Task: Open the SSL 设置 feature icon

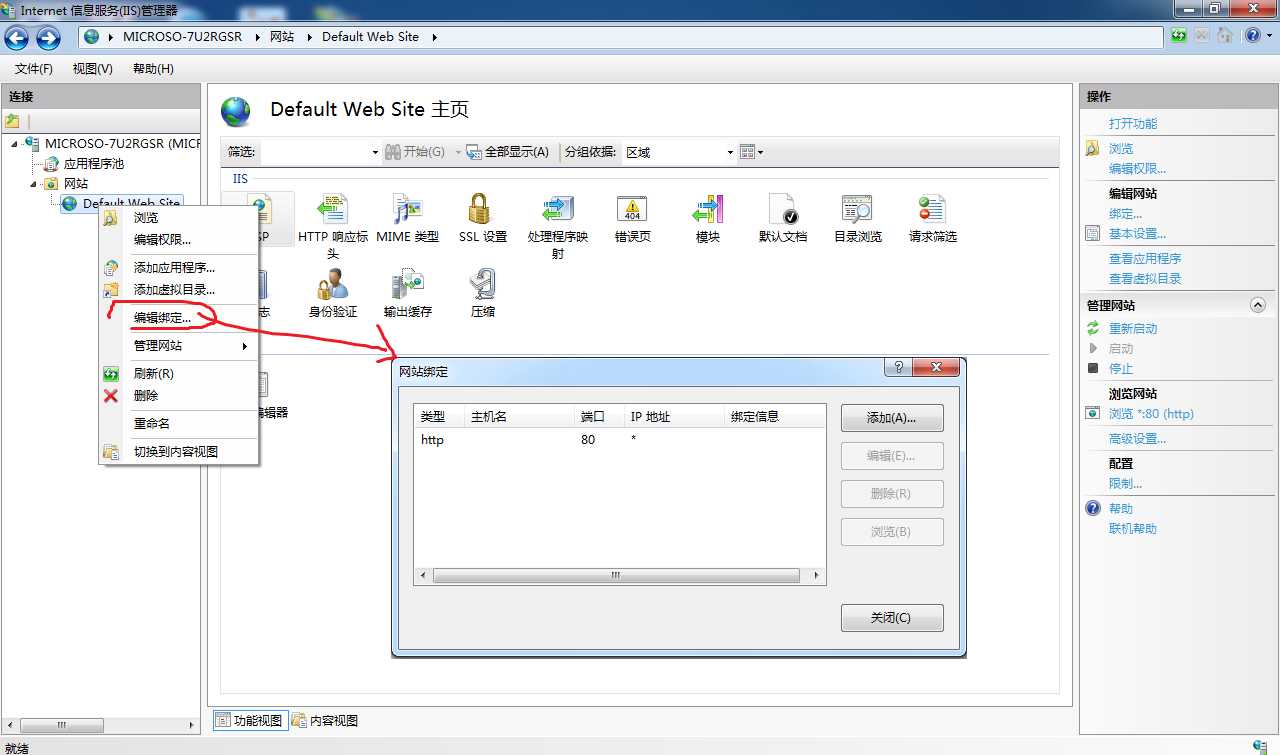Action: (482, 219)
